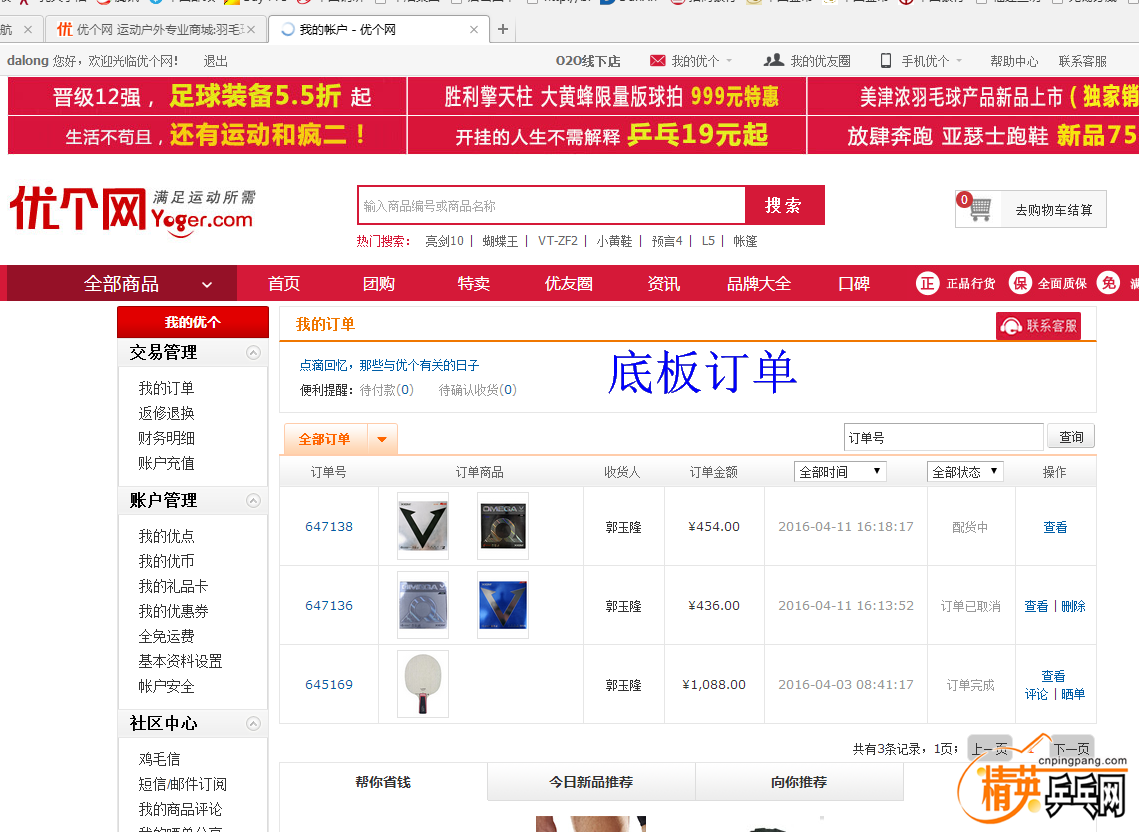
Task: Focus the product search input field
Action: [x=551, y=206]
